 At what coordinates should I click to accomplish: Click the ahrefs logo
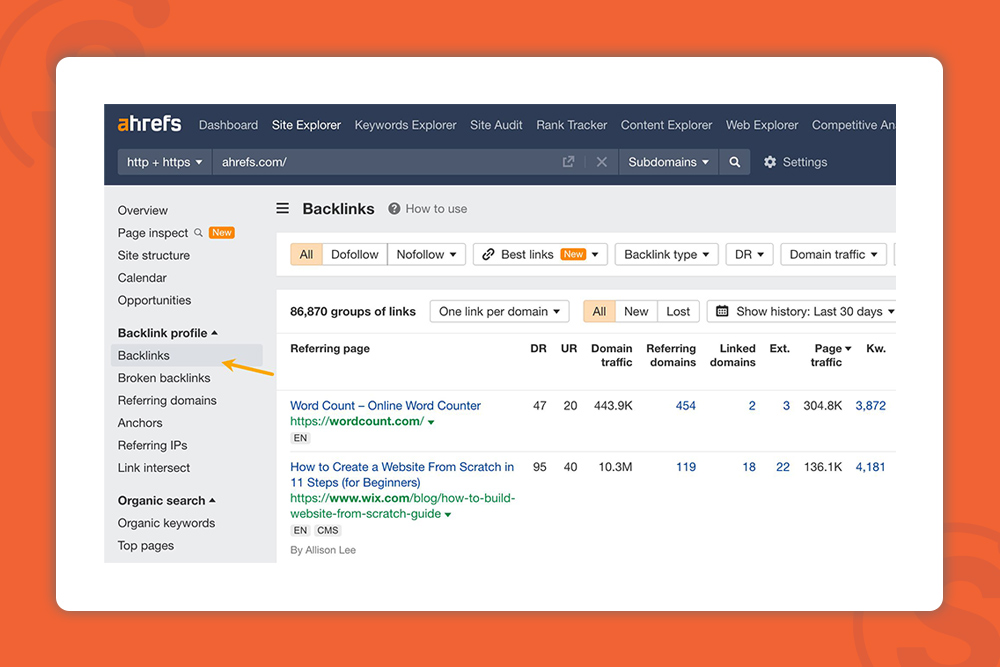(149, 124)
